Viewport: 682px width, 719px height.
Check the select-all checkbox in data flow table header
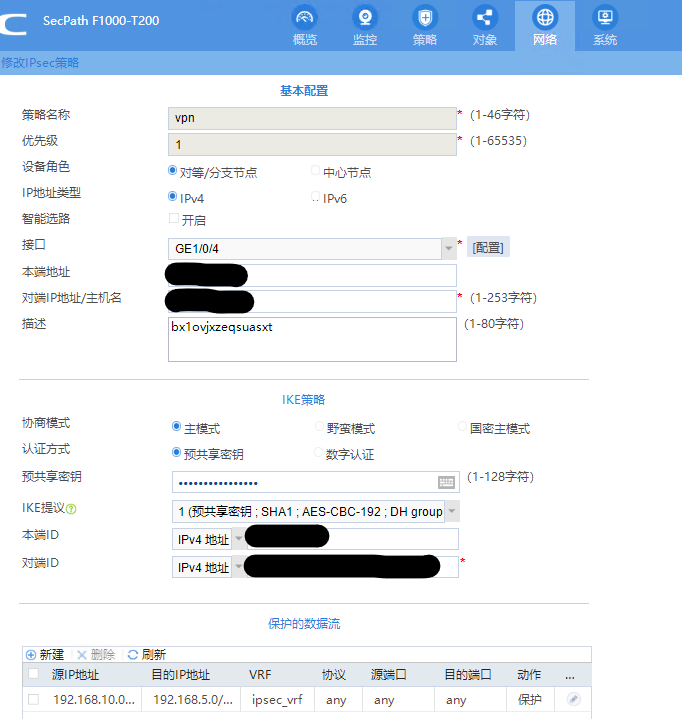33,674
